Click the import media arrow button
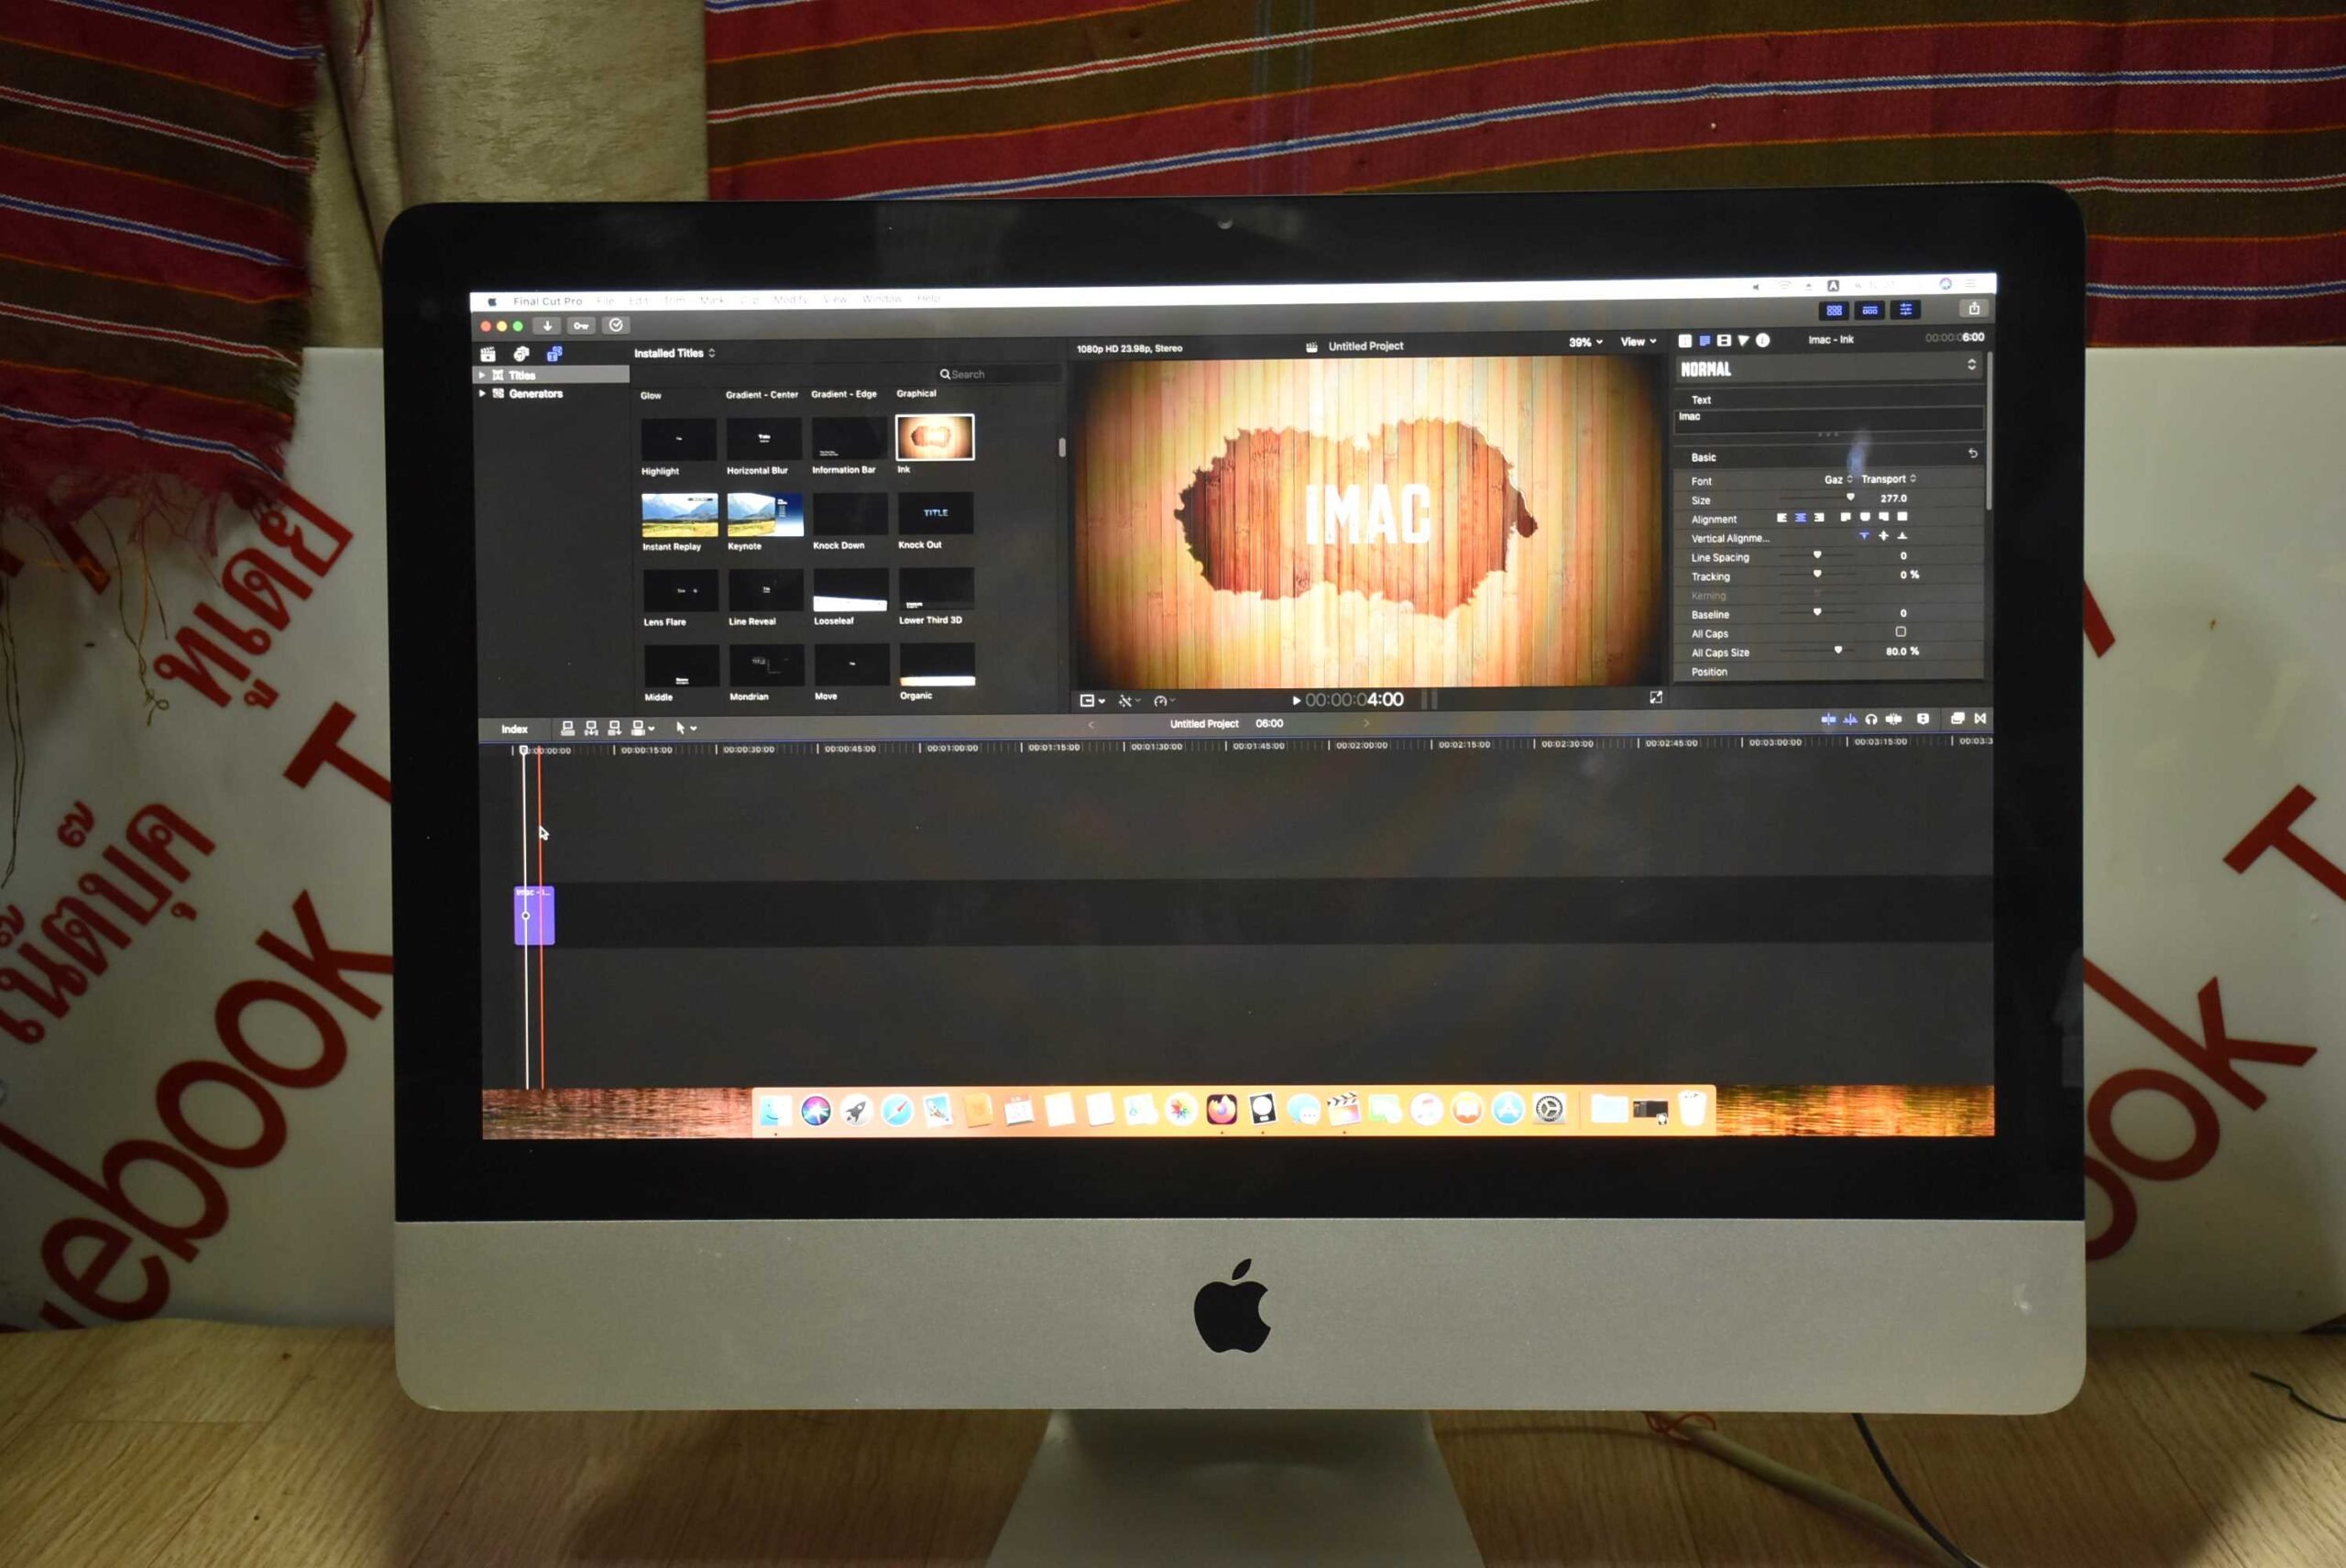 (547, 326)
